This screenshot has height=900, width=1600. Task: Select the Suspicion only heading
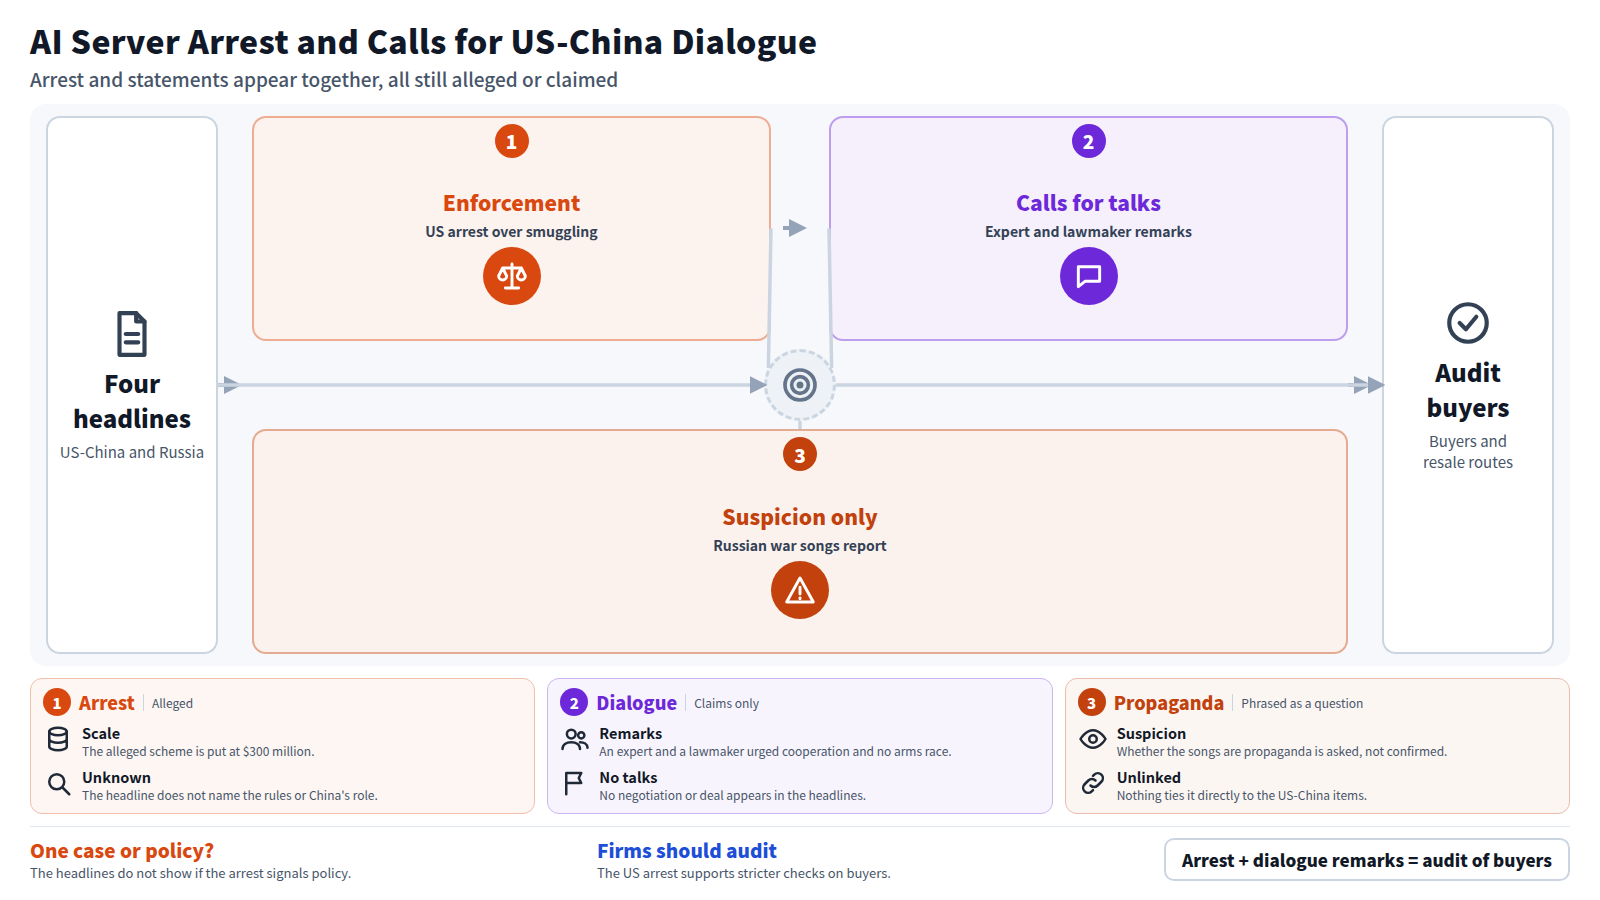[800, 517]
